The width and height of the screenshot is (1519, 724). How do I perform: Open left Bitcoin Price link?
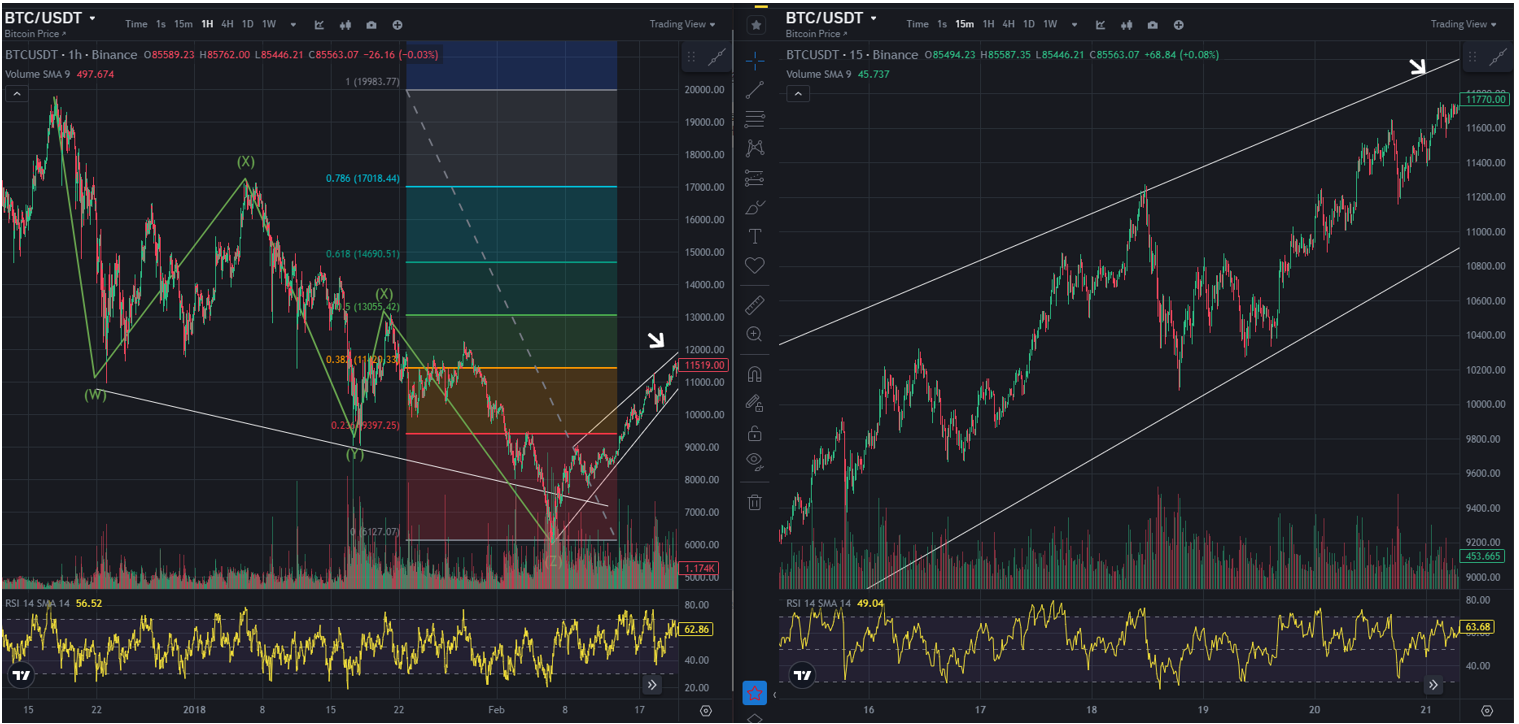click(x=35, y=34)
